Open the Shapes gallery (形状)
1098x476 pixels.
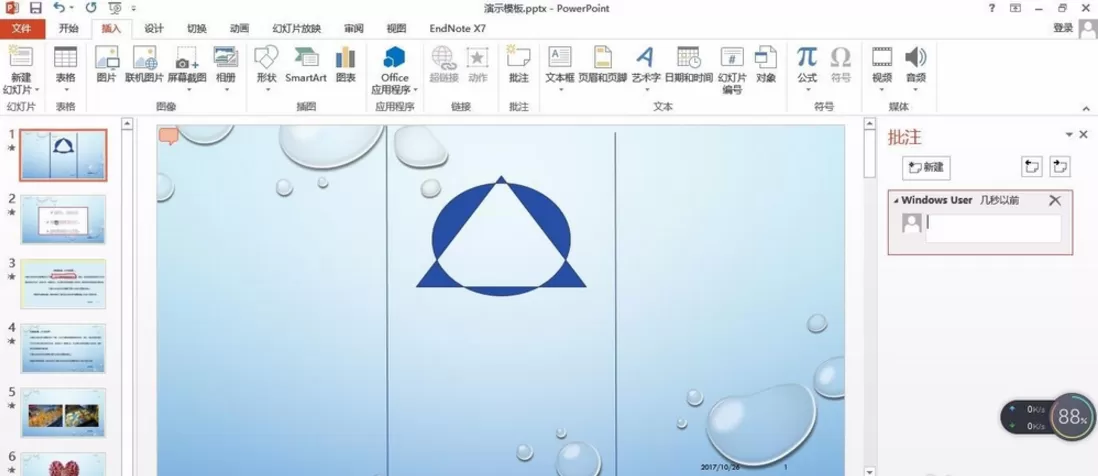(x=267, y=70)
